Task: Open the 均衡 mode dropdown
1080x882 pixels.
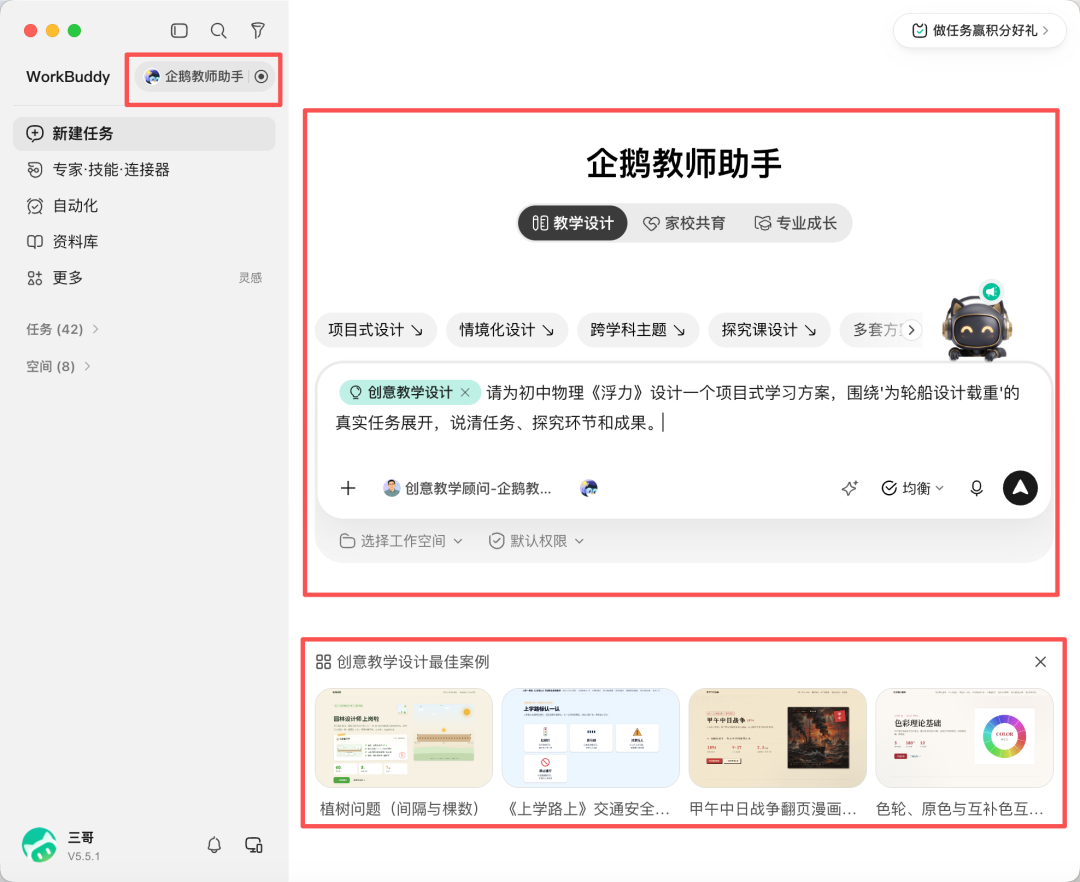Action: [x=913, y=488]
